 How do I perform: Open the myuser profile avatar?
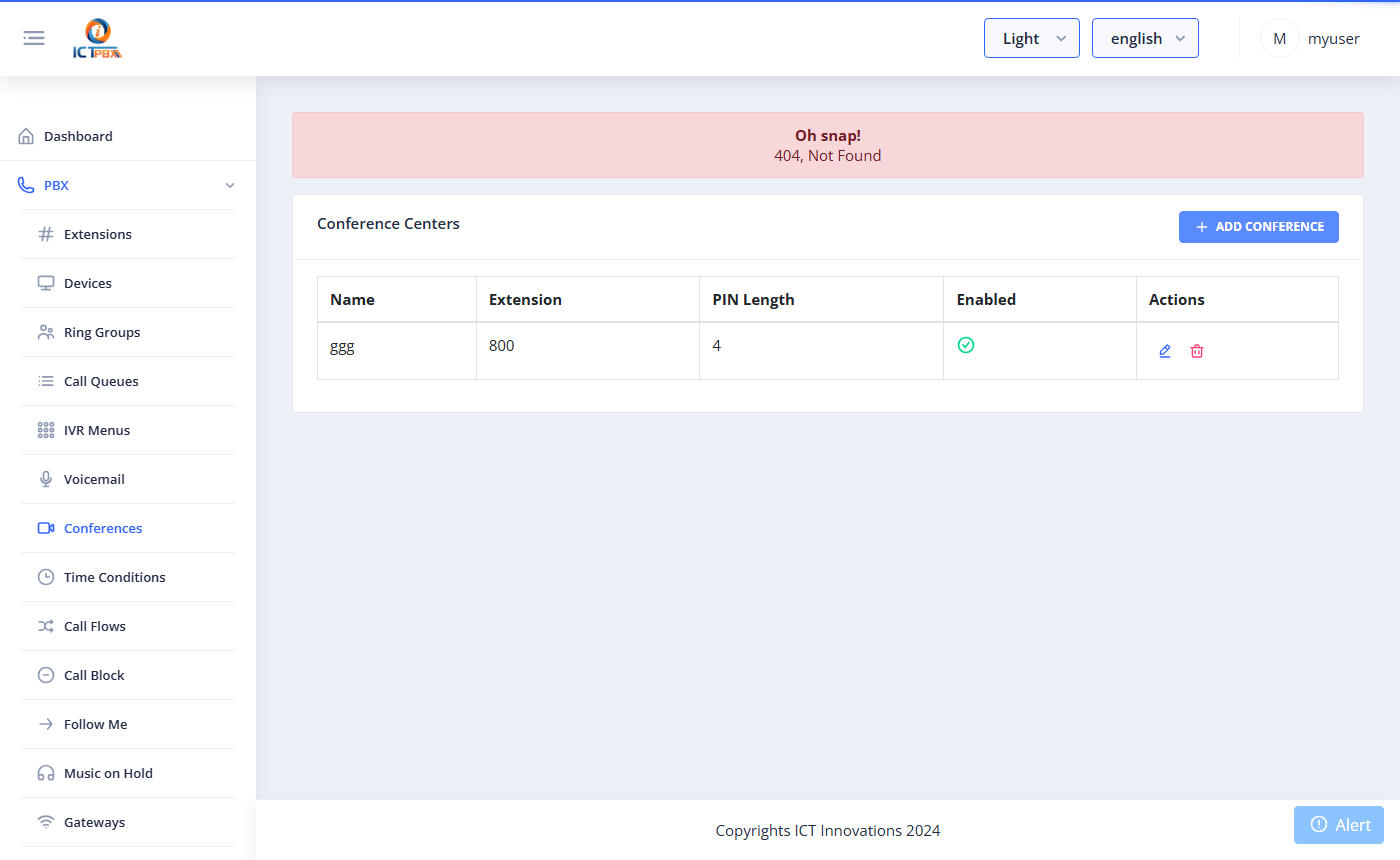coord(1279,38)
